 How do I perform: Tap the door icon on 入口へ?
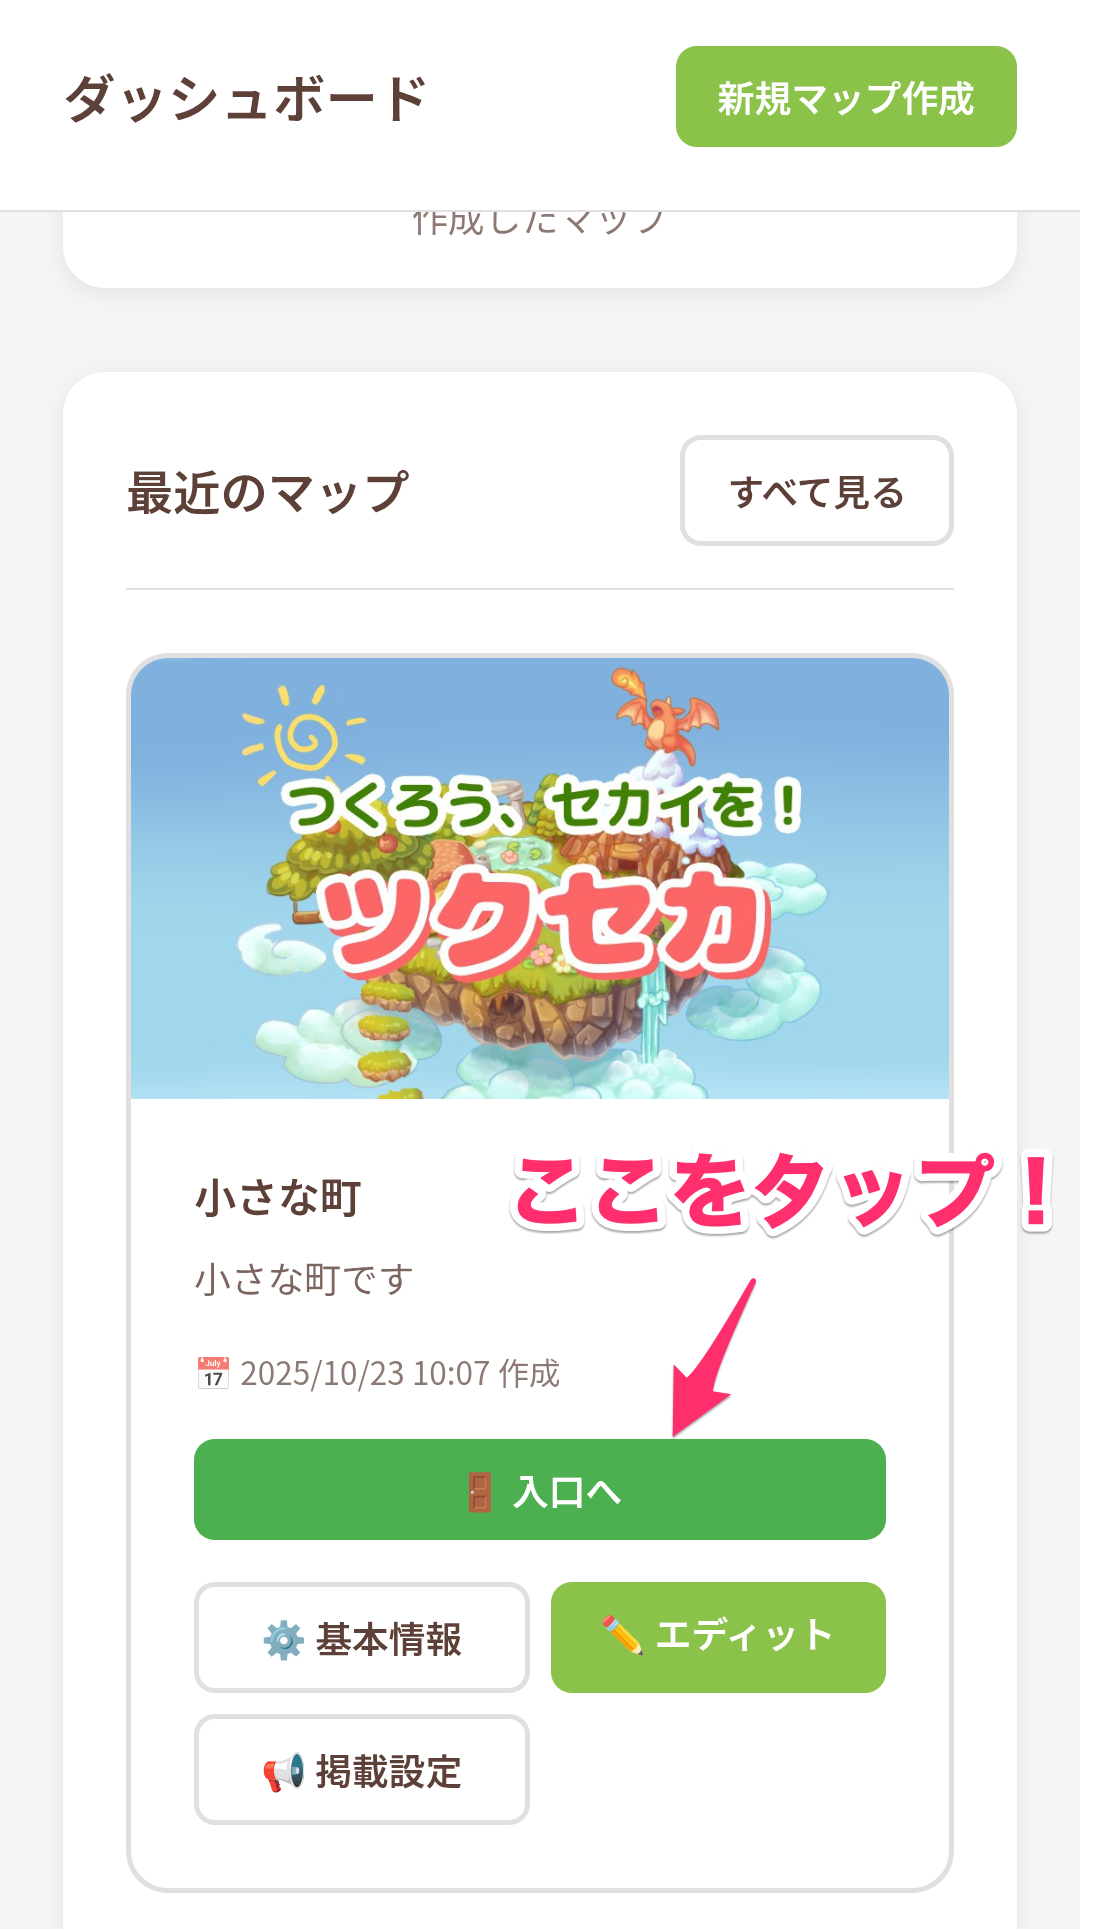(480, 1492)
